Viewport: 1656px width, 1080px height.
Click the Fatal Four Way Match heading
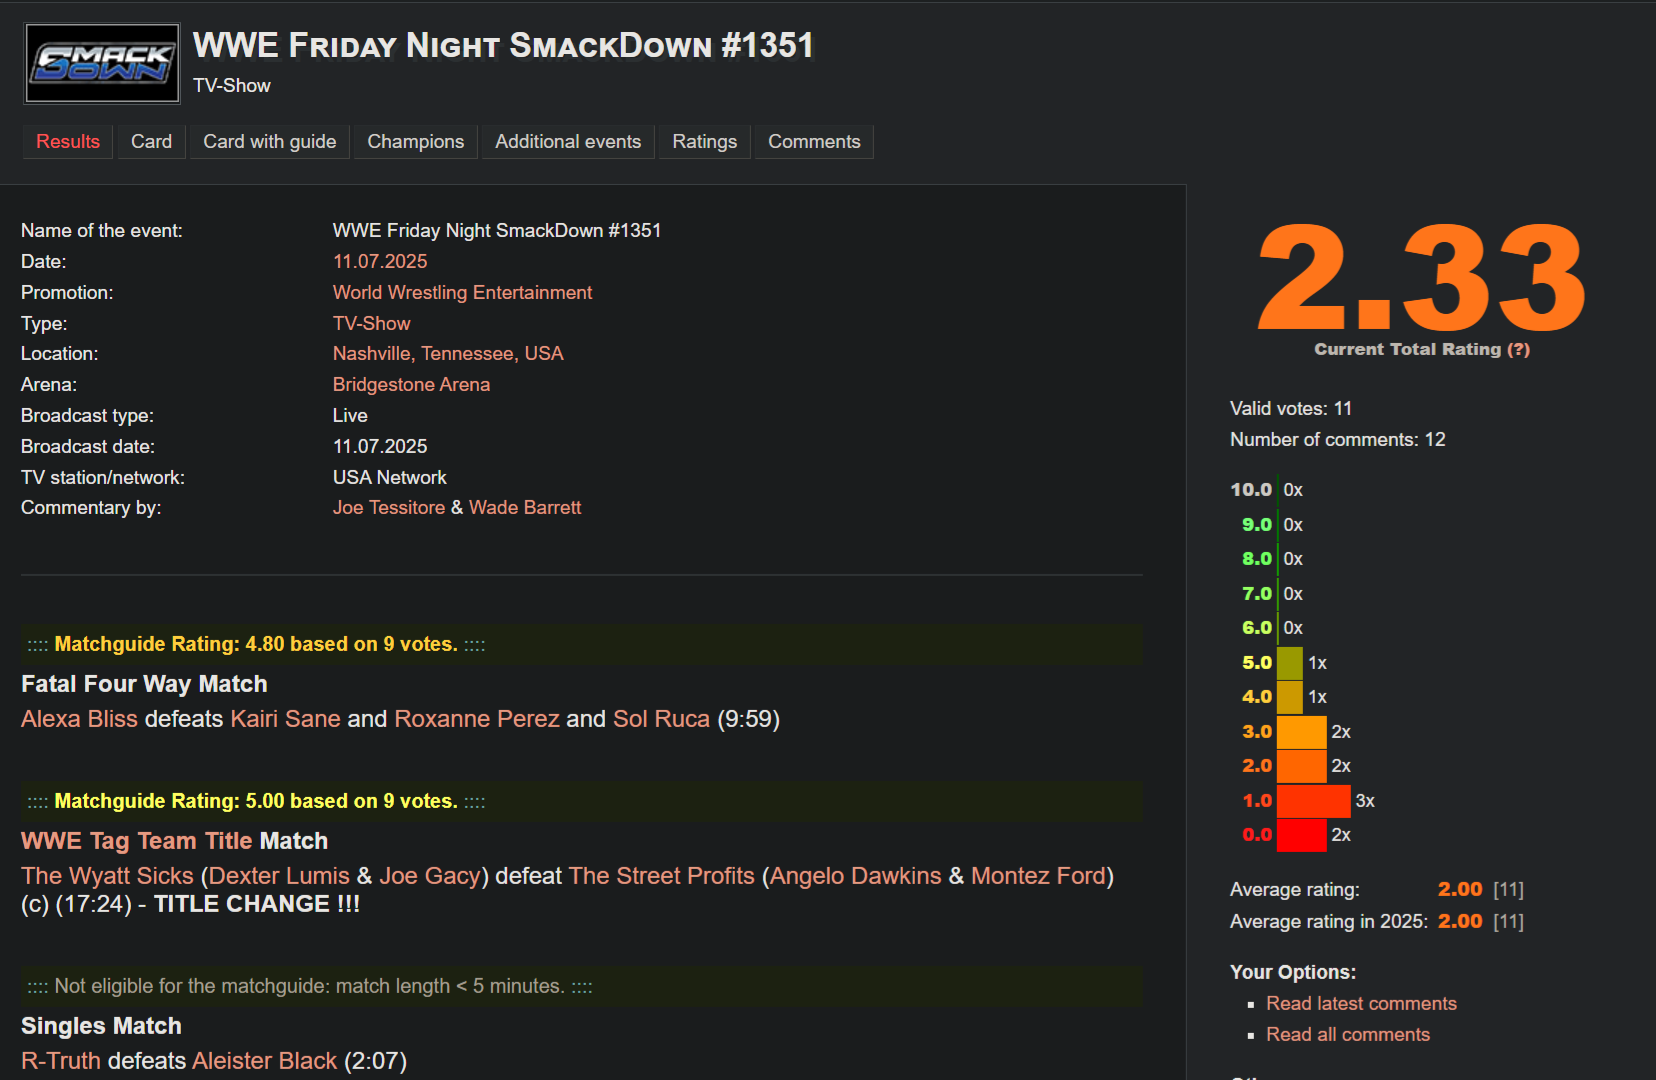point(144,684)
